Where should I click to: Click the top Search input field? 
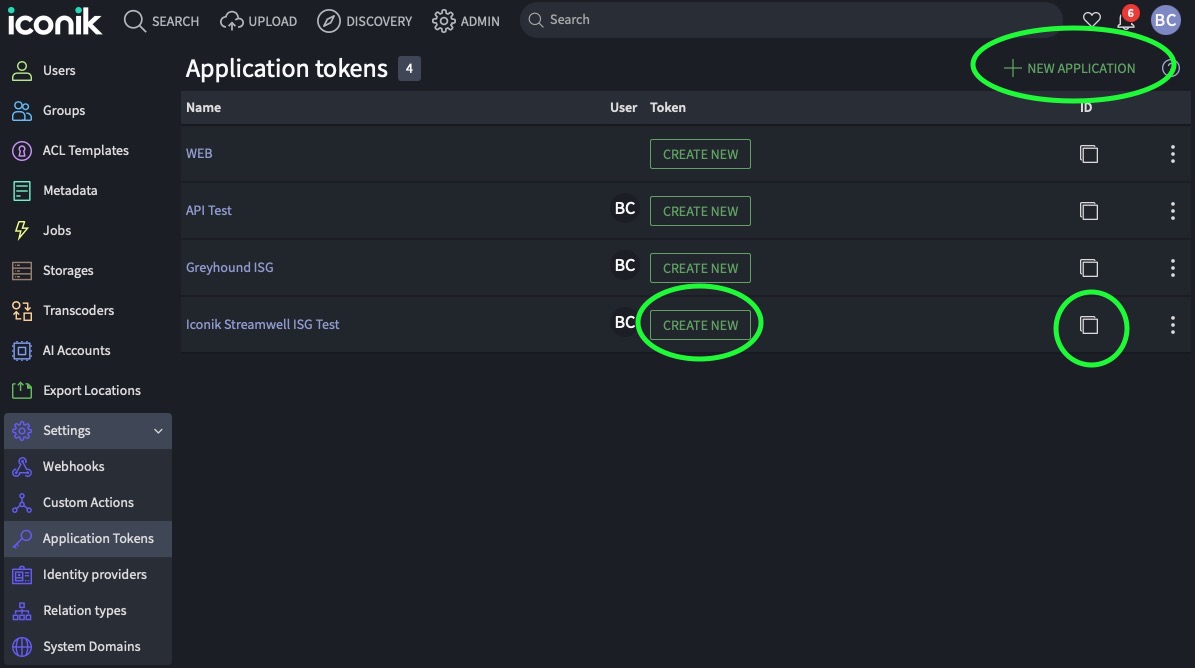click(x=790, y=20)
